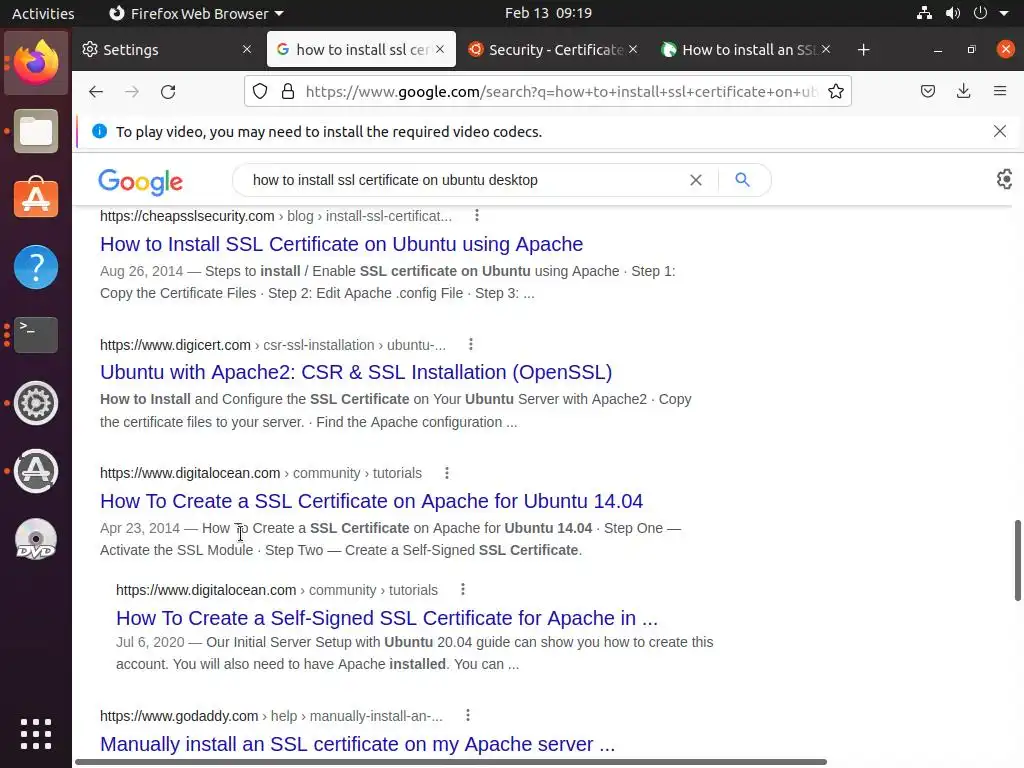This screenshot has height=768, width=1024.
Task: Clear the Google search box text
Action: [696, 180]
